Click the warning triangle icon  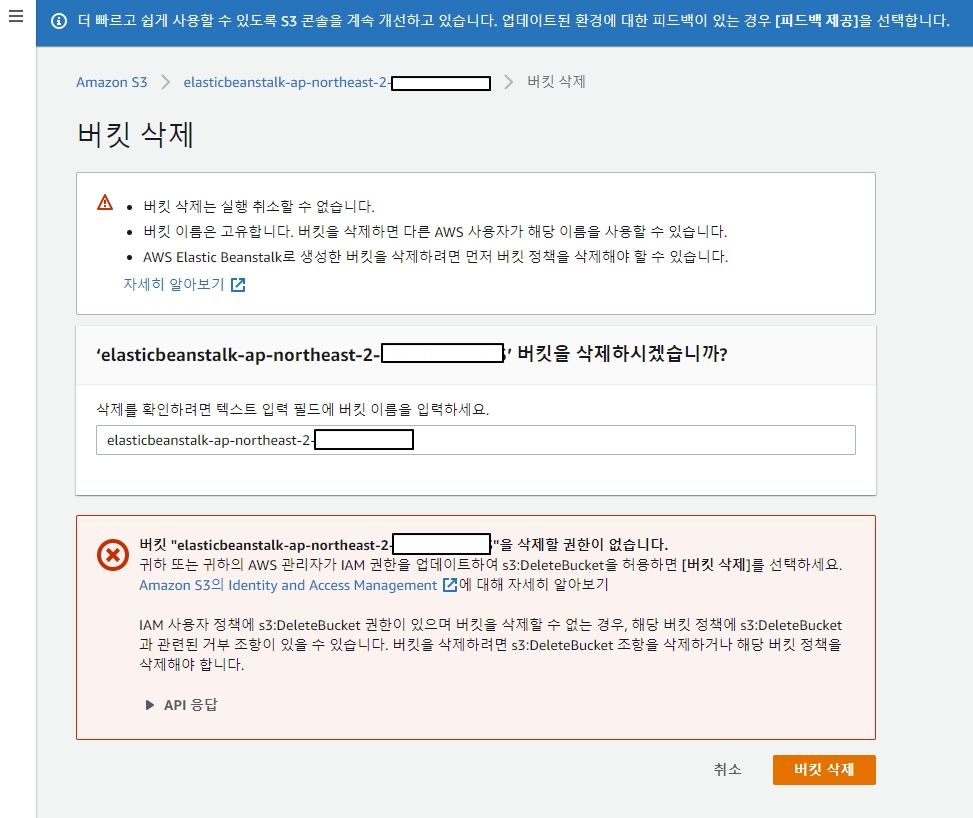[x=105, y=202]
